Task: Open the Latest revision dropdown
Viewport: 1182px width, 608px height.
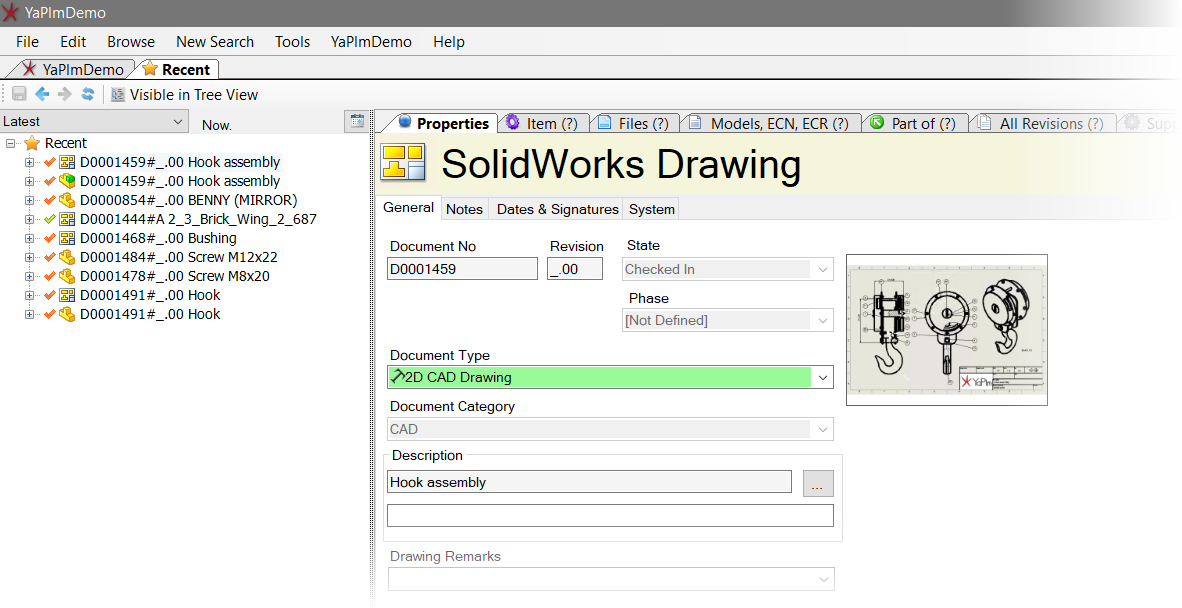Action: point(177,121)
